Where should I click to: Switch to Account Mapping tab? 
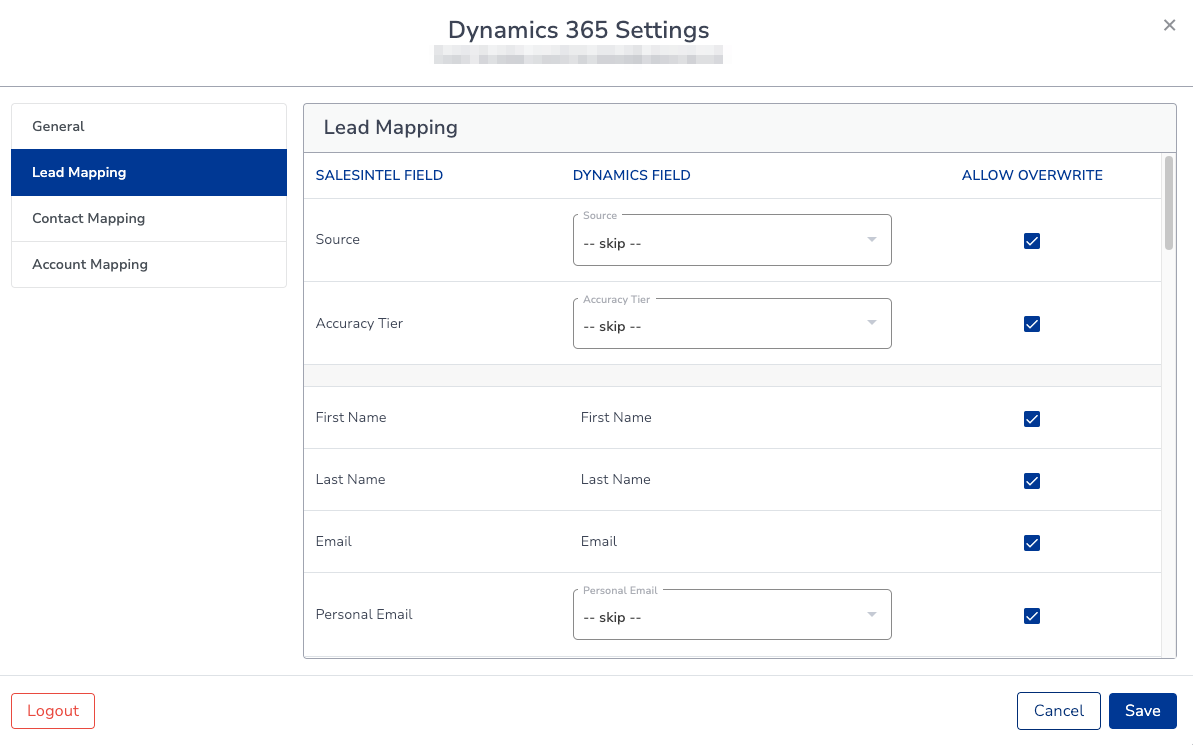(x=149, y=265)
